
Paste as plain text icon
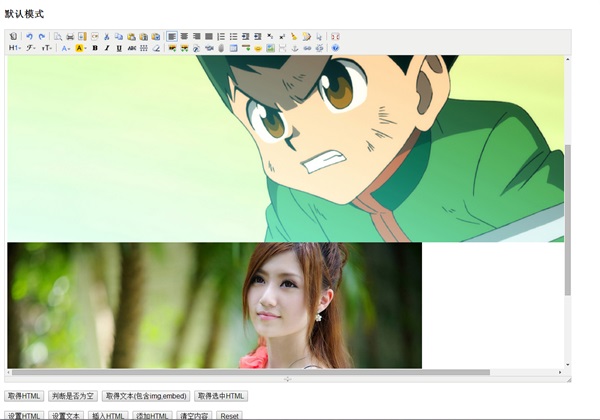(x=143, y=36)
